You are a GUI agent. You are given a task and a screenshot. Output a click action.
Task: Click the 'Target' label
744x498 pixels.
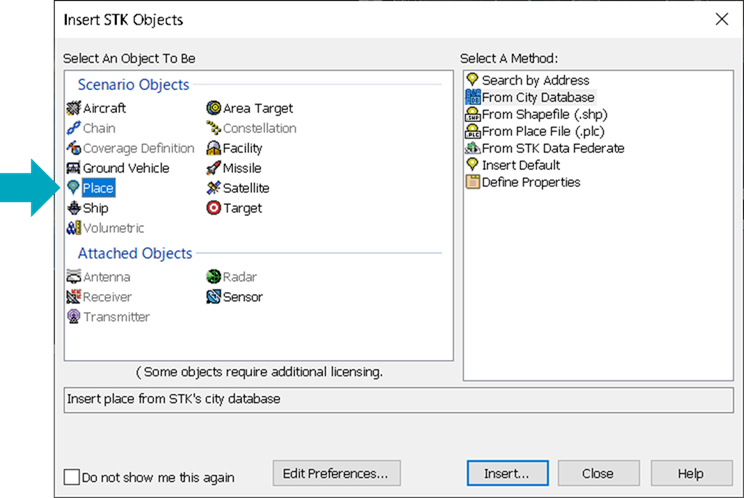tap(242, 208)
